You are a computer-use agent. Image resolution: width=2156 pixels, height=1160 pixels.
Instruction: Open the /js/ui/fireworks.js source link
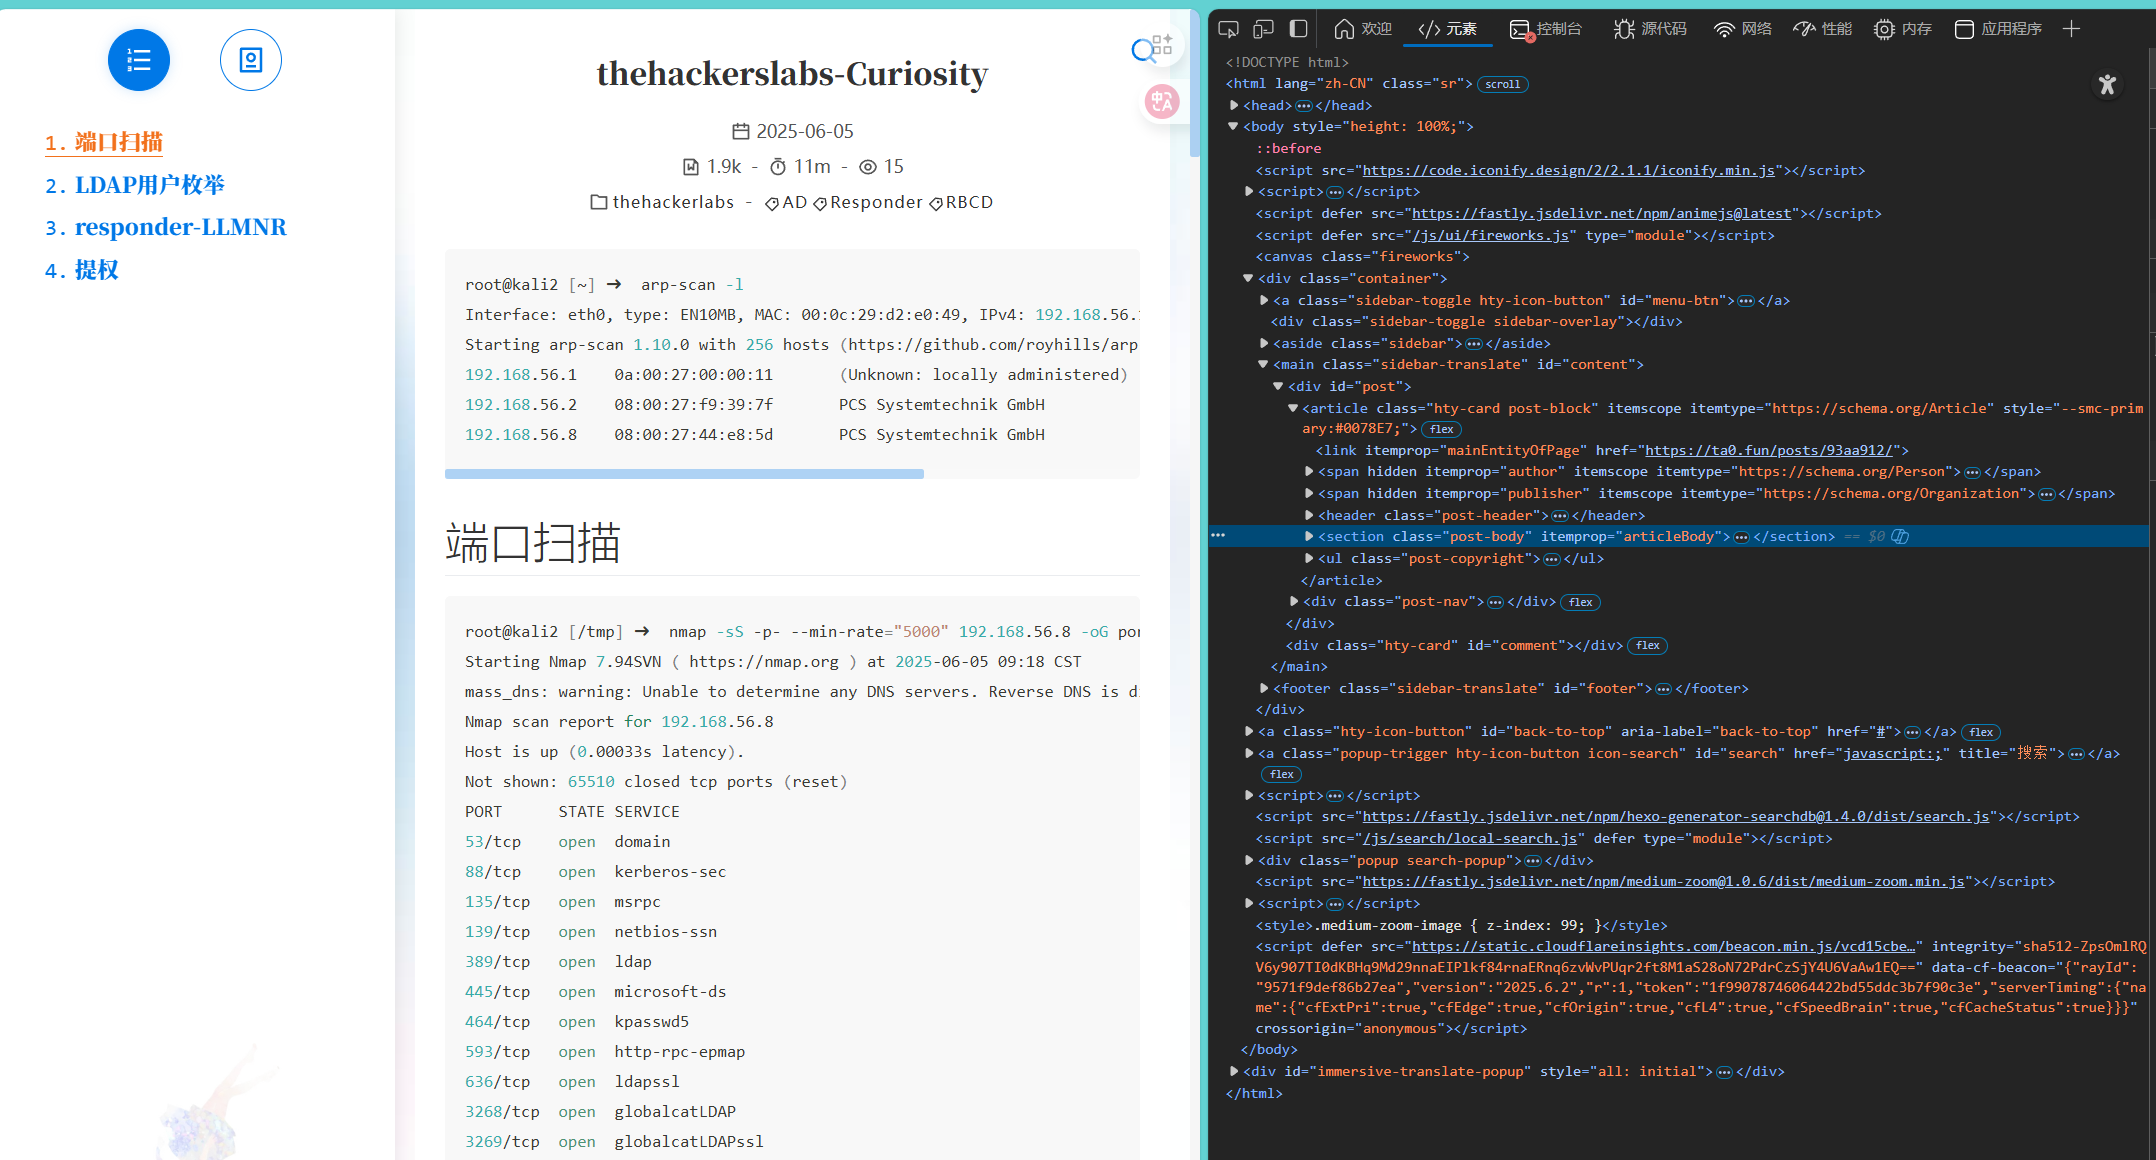1490,235
